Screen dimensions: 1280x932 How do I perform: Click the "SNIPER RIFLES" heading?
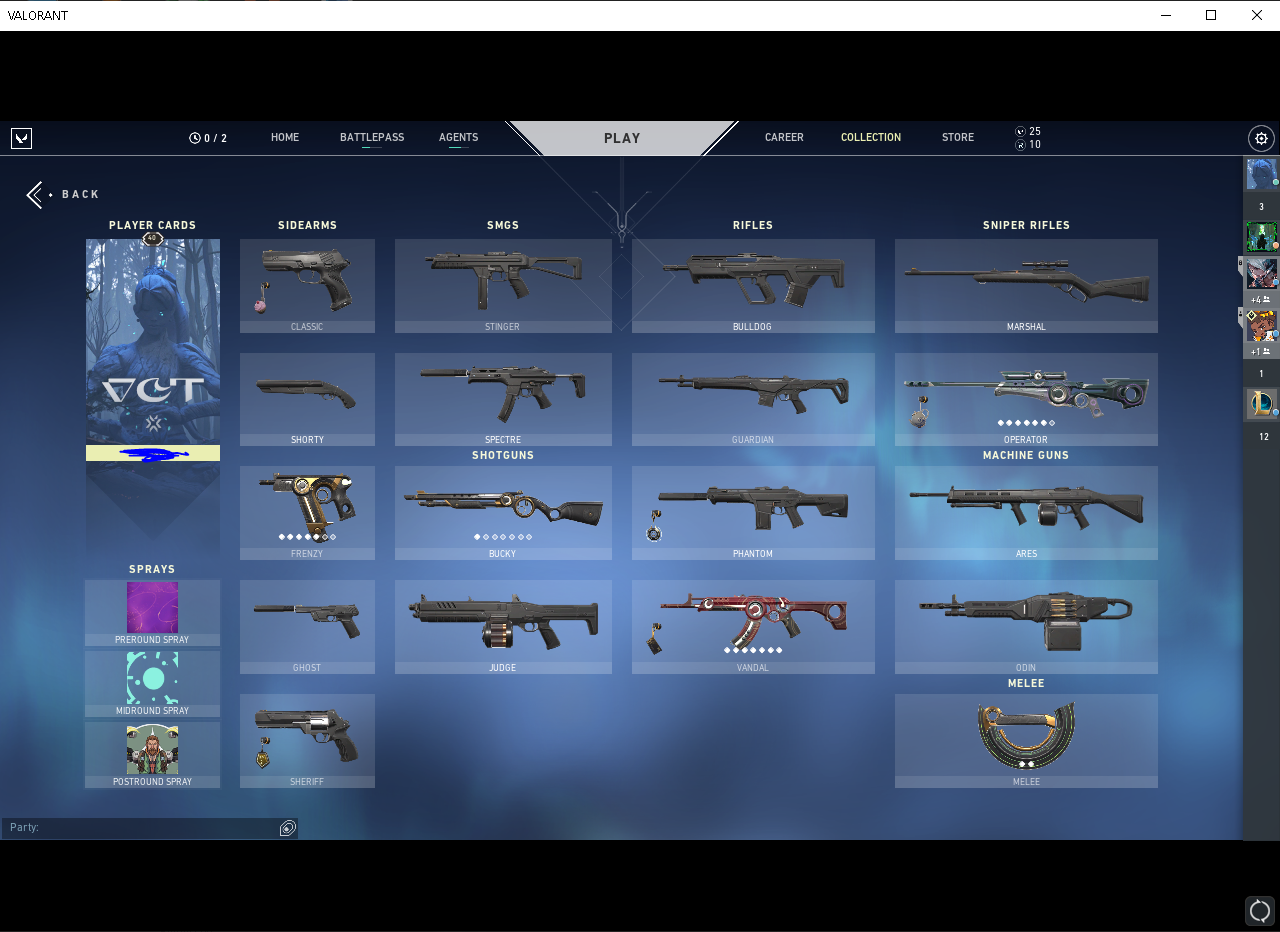point(1026,226)
